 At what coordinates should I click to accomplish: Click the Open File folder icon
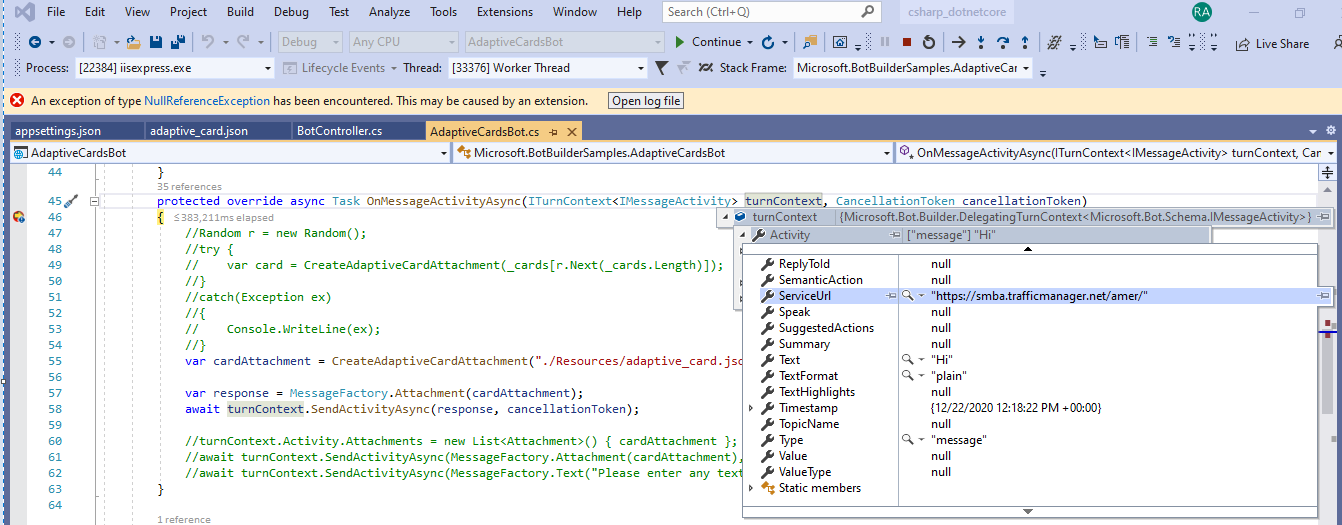point(134,42)
